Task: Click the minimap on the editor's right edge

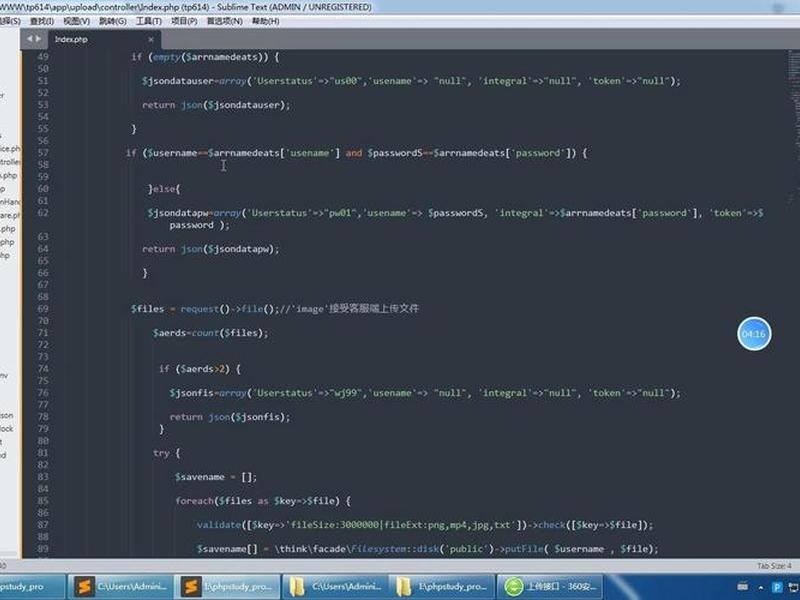Action: point(793,128)
